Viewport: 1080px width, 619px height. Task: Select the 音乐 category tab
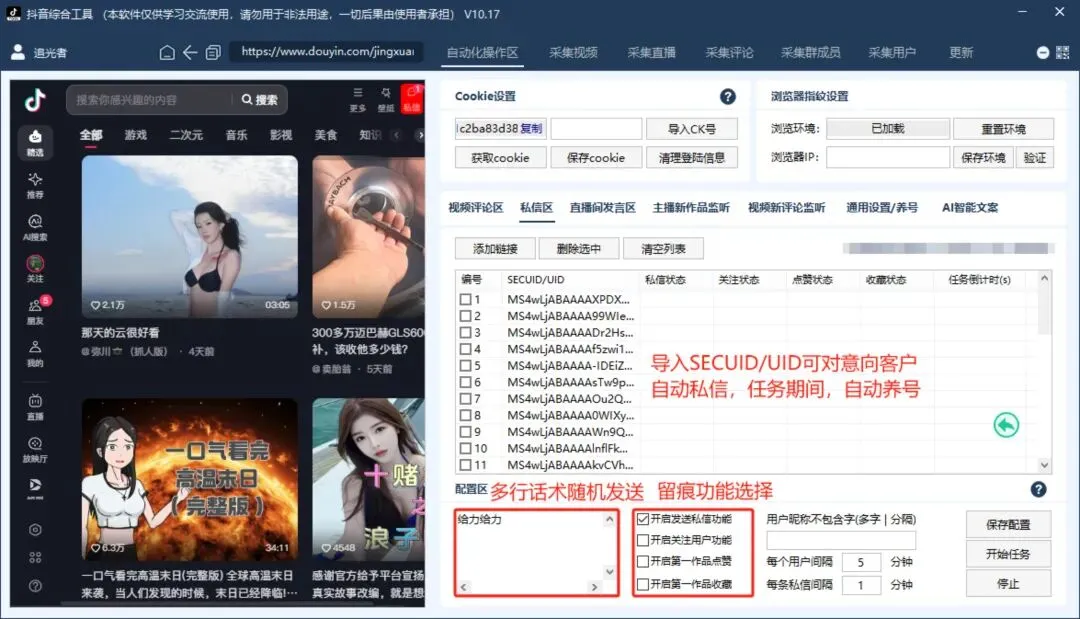click(x=236, y=135)
